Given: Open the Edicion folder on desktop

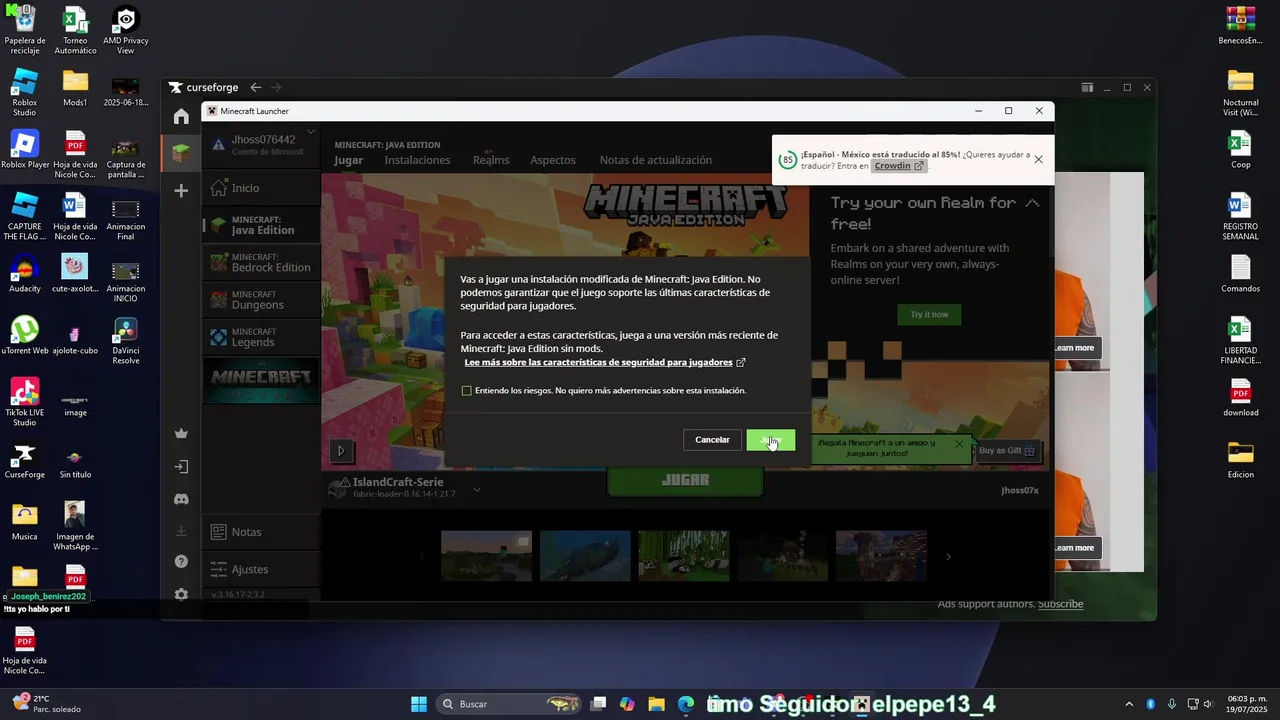Looking at the screenshot, I should [1240, 460].
